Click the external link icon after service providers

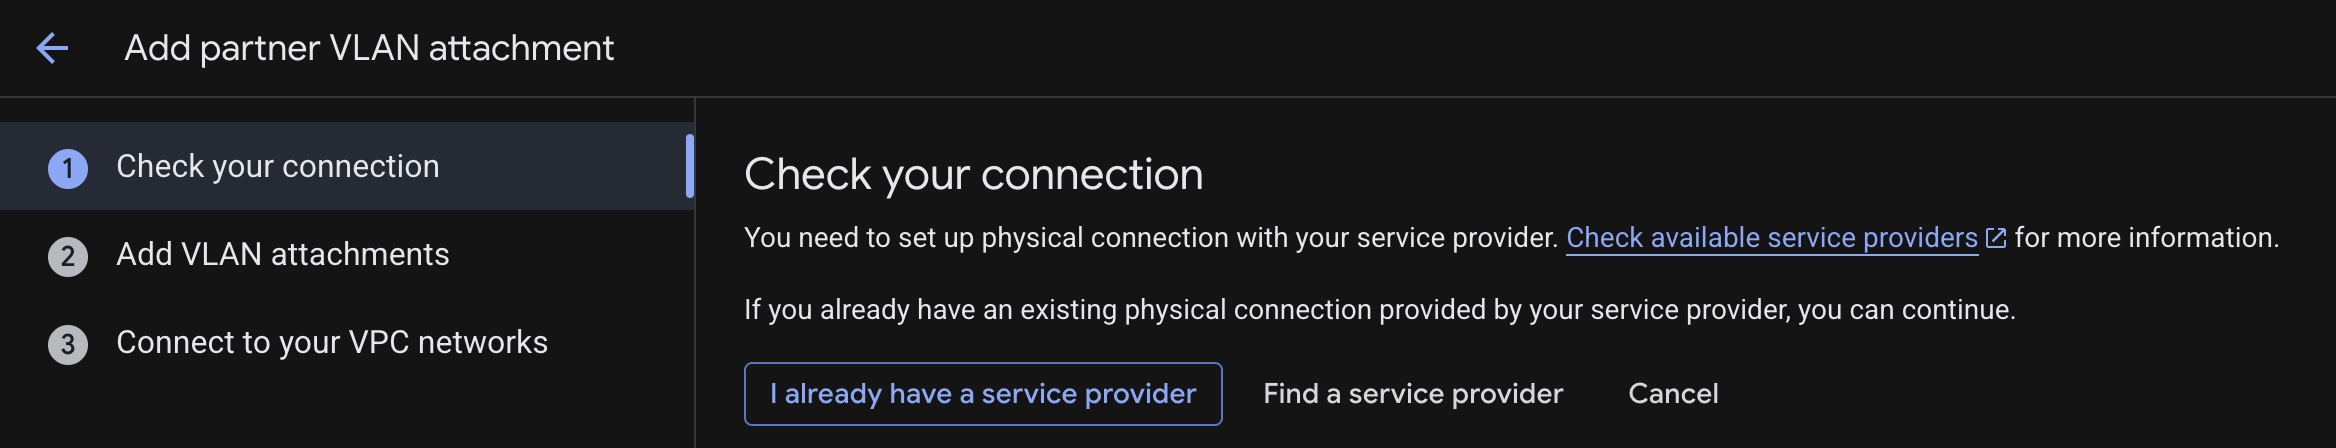click(1995, 238)
